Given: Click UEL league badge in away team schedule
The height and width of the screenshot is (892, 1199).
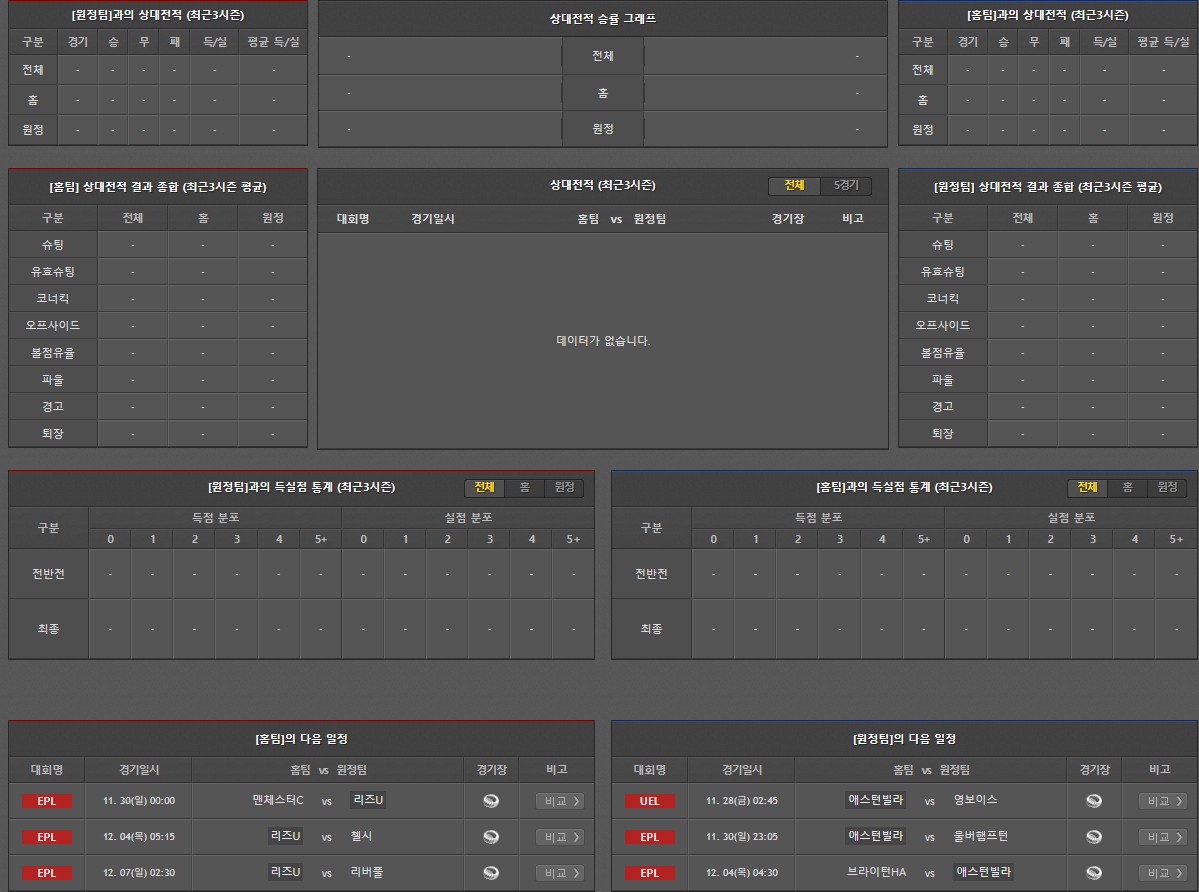Looking at the screenshot, I should pyautogui.click(x=649, y=801).
